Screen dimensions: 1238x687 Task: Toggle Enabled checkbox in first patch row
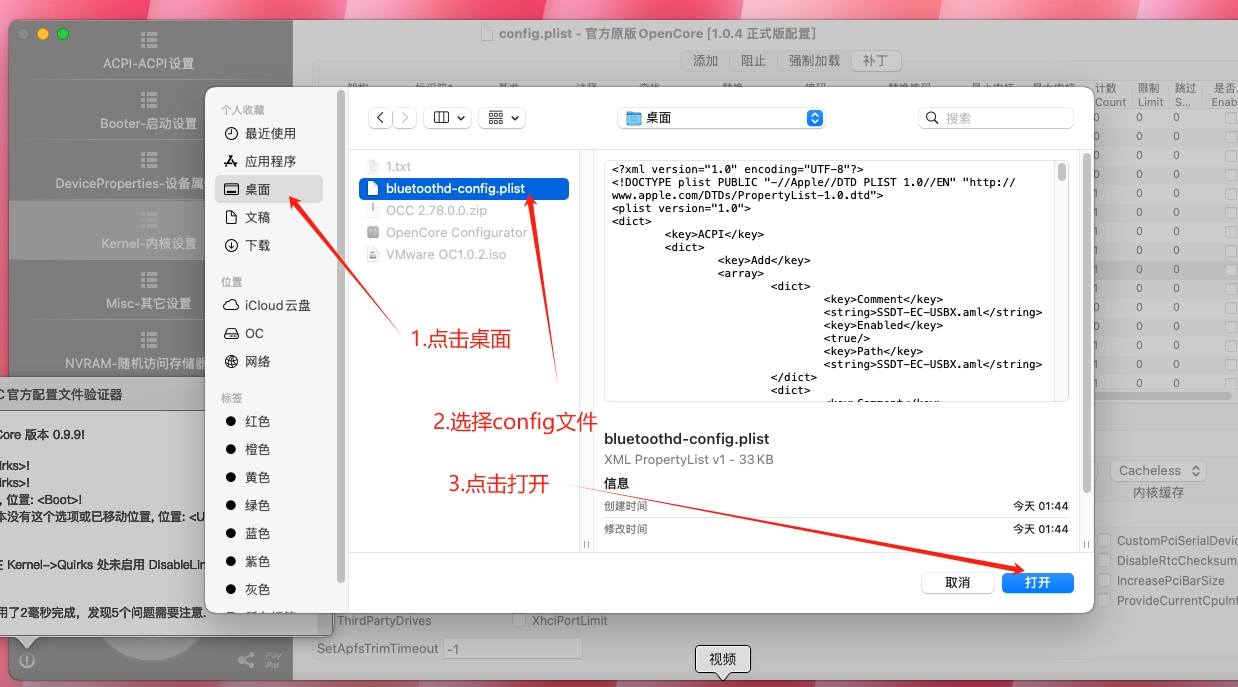[x=1231, y=118]
